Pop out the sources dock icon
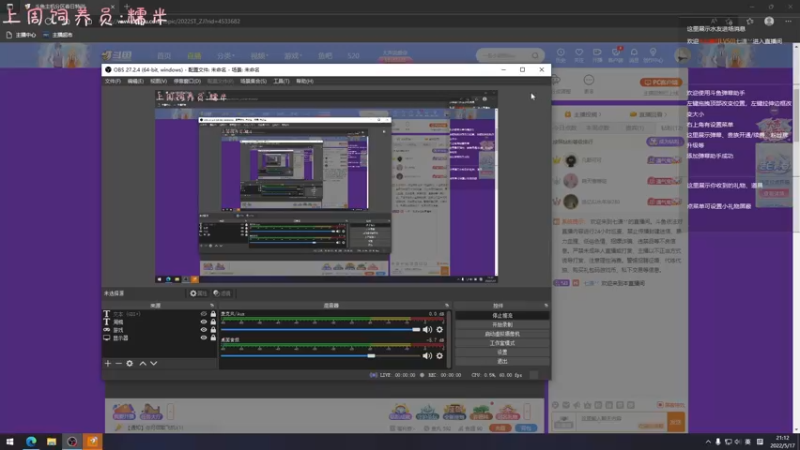The image size is (800, 450). (212, 306)
